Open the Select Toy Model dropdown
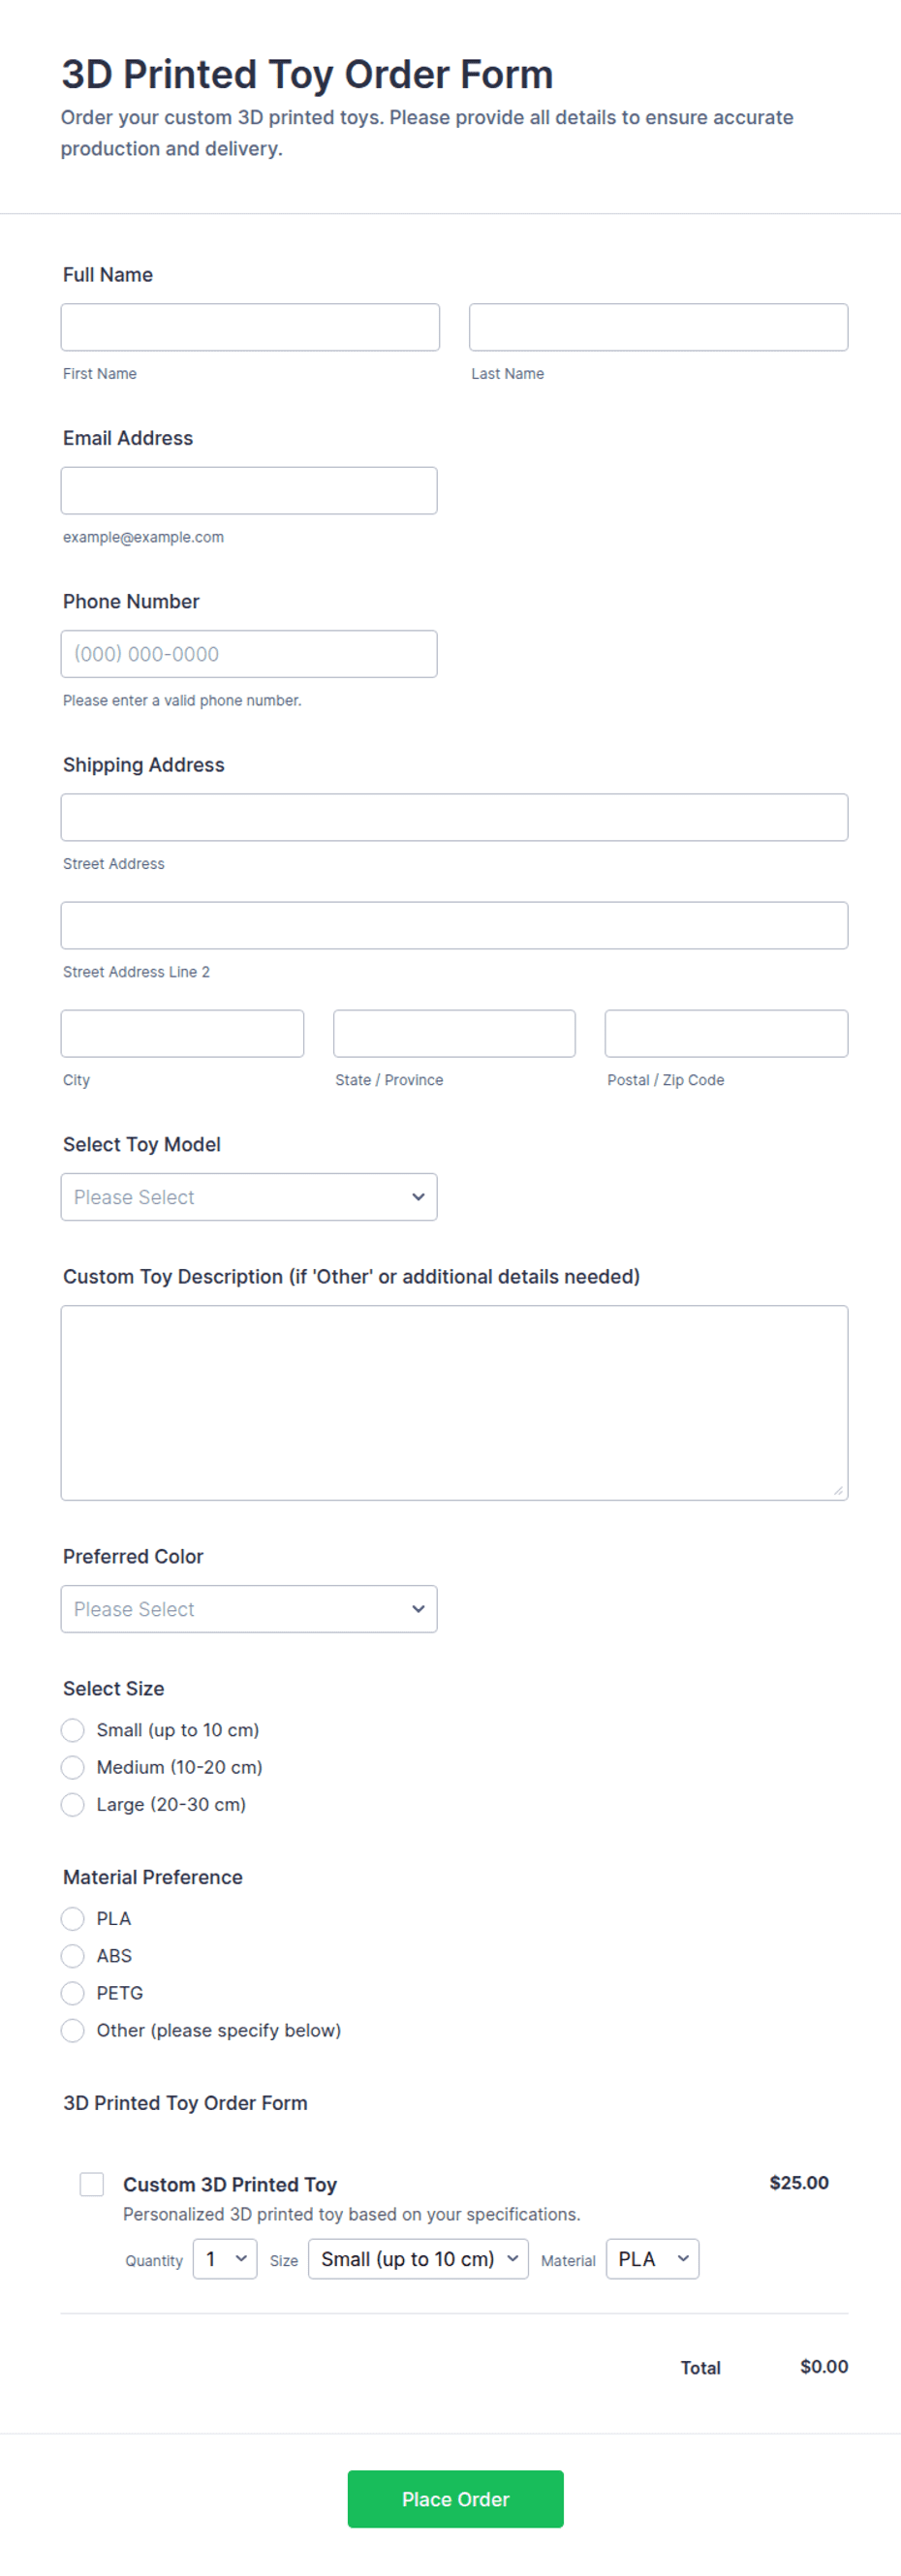 (x=249, y=1197)
